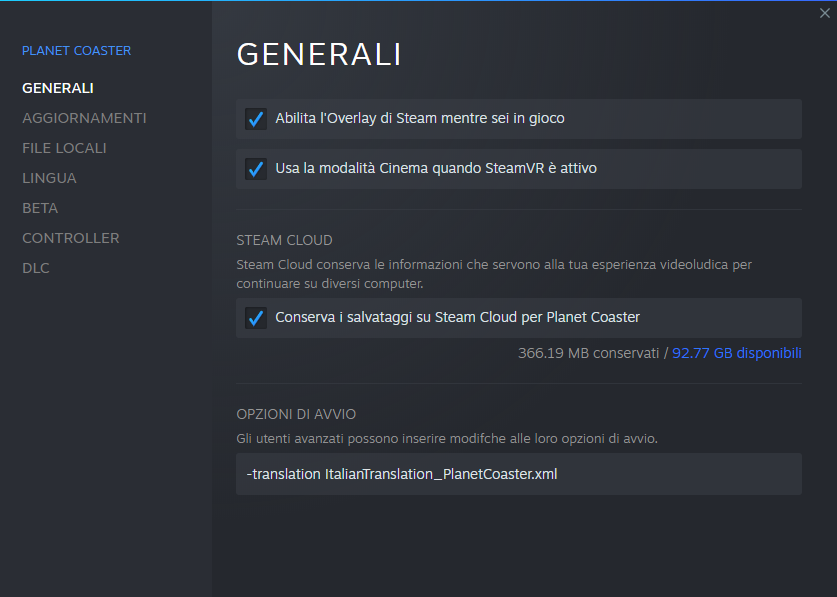Open the GENERALI section in sidebar
The height and width of the screenshot is (597, 837).
click(58, 88)
